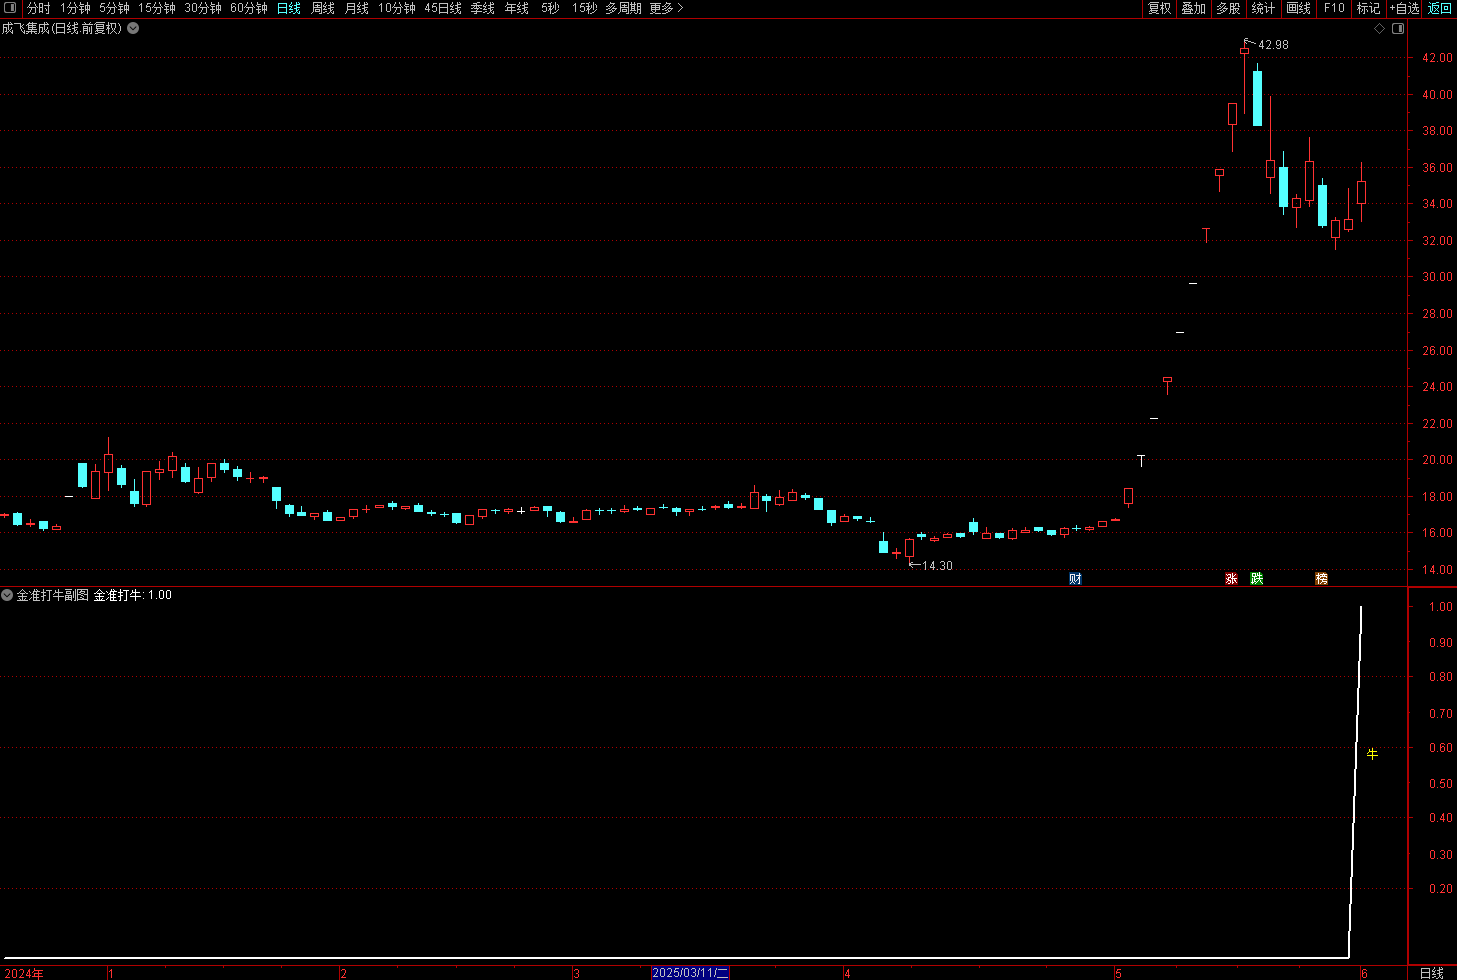Click month 5 marker on time axis
This screenshot has height=980, width=1457.
pos(1118,973)
